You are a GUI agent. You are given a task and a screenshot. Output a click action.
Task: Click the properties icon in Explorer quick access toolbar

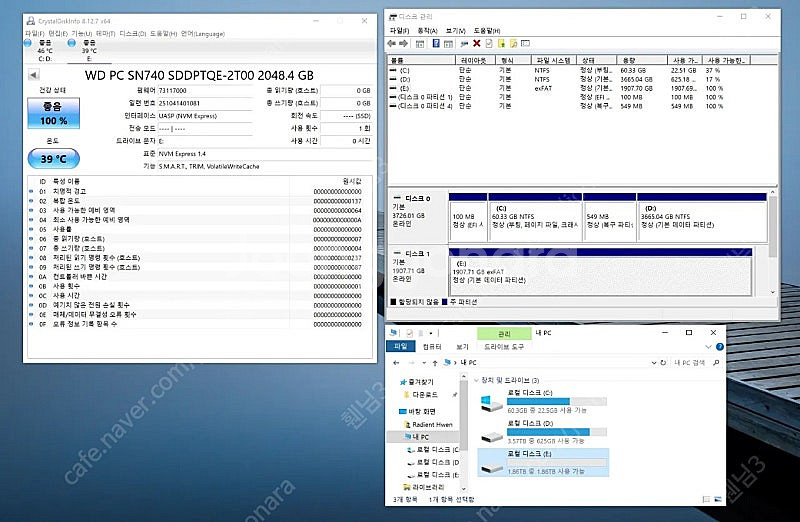click(409, 333)
